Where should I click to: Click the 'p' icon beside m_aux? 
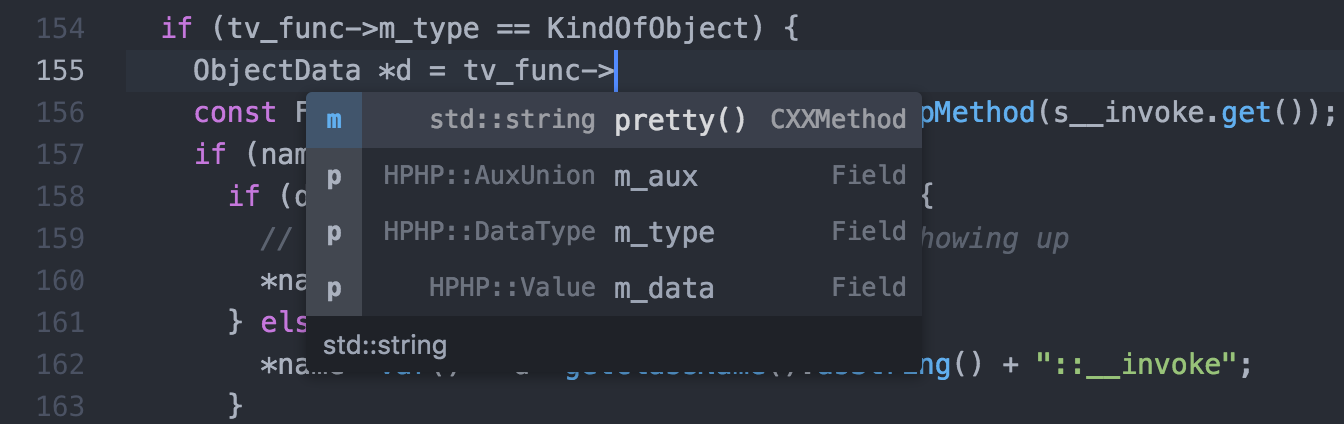[334, 176]
